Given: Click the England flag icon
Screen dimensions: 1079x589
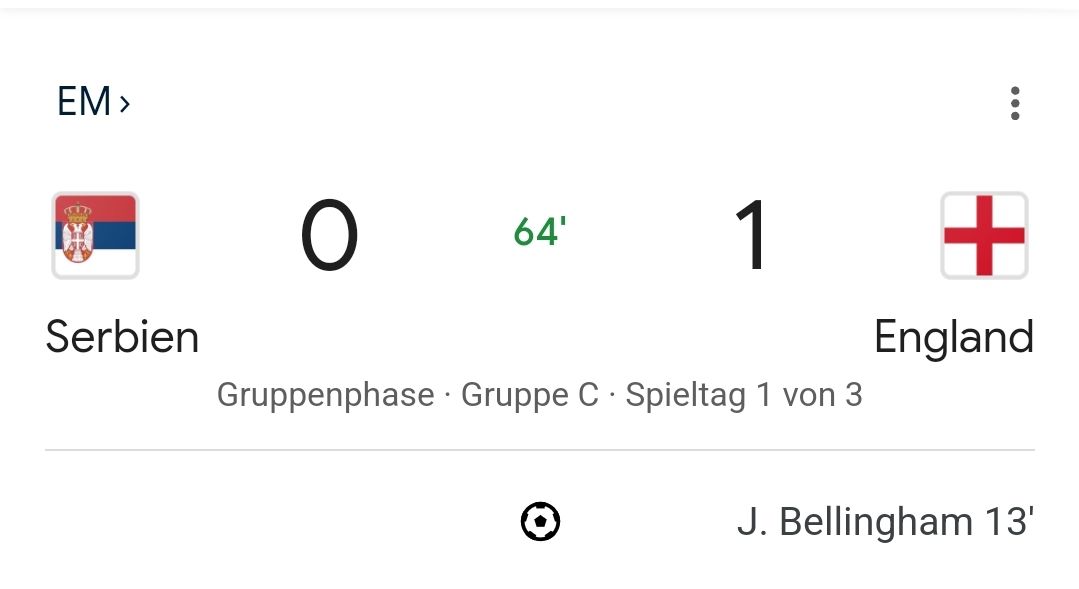Looking at the screenshot, I should click(984, 235).
